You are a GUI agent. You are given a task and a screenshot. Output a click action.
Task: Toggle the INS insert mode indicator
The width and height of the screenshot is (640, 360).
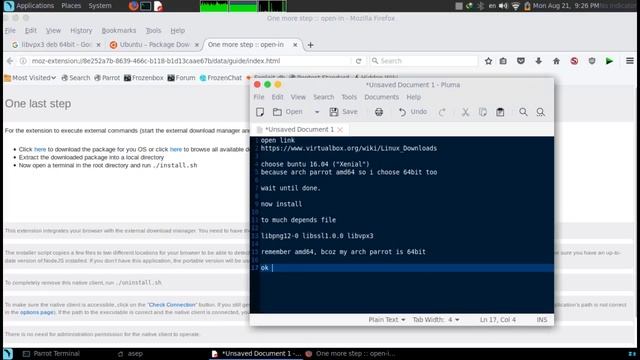(542, 320)
